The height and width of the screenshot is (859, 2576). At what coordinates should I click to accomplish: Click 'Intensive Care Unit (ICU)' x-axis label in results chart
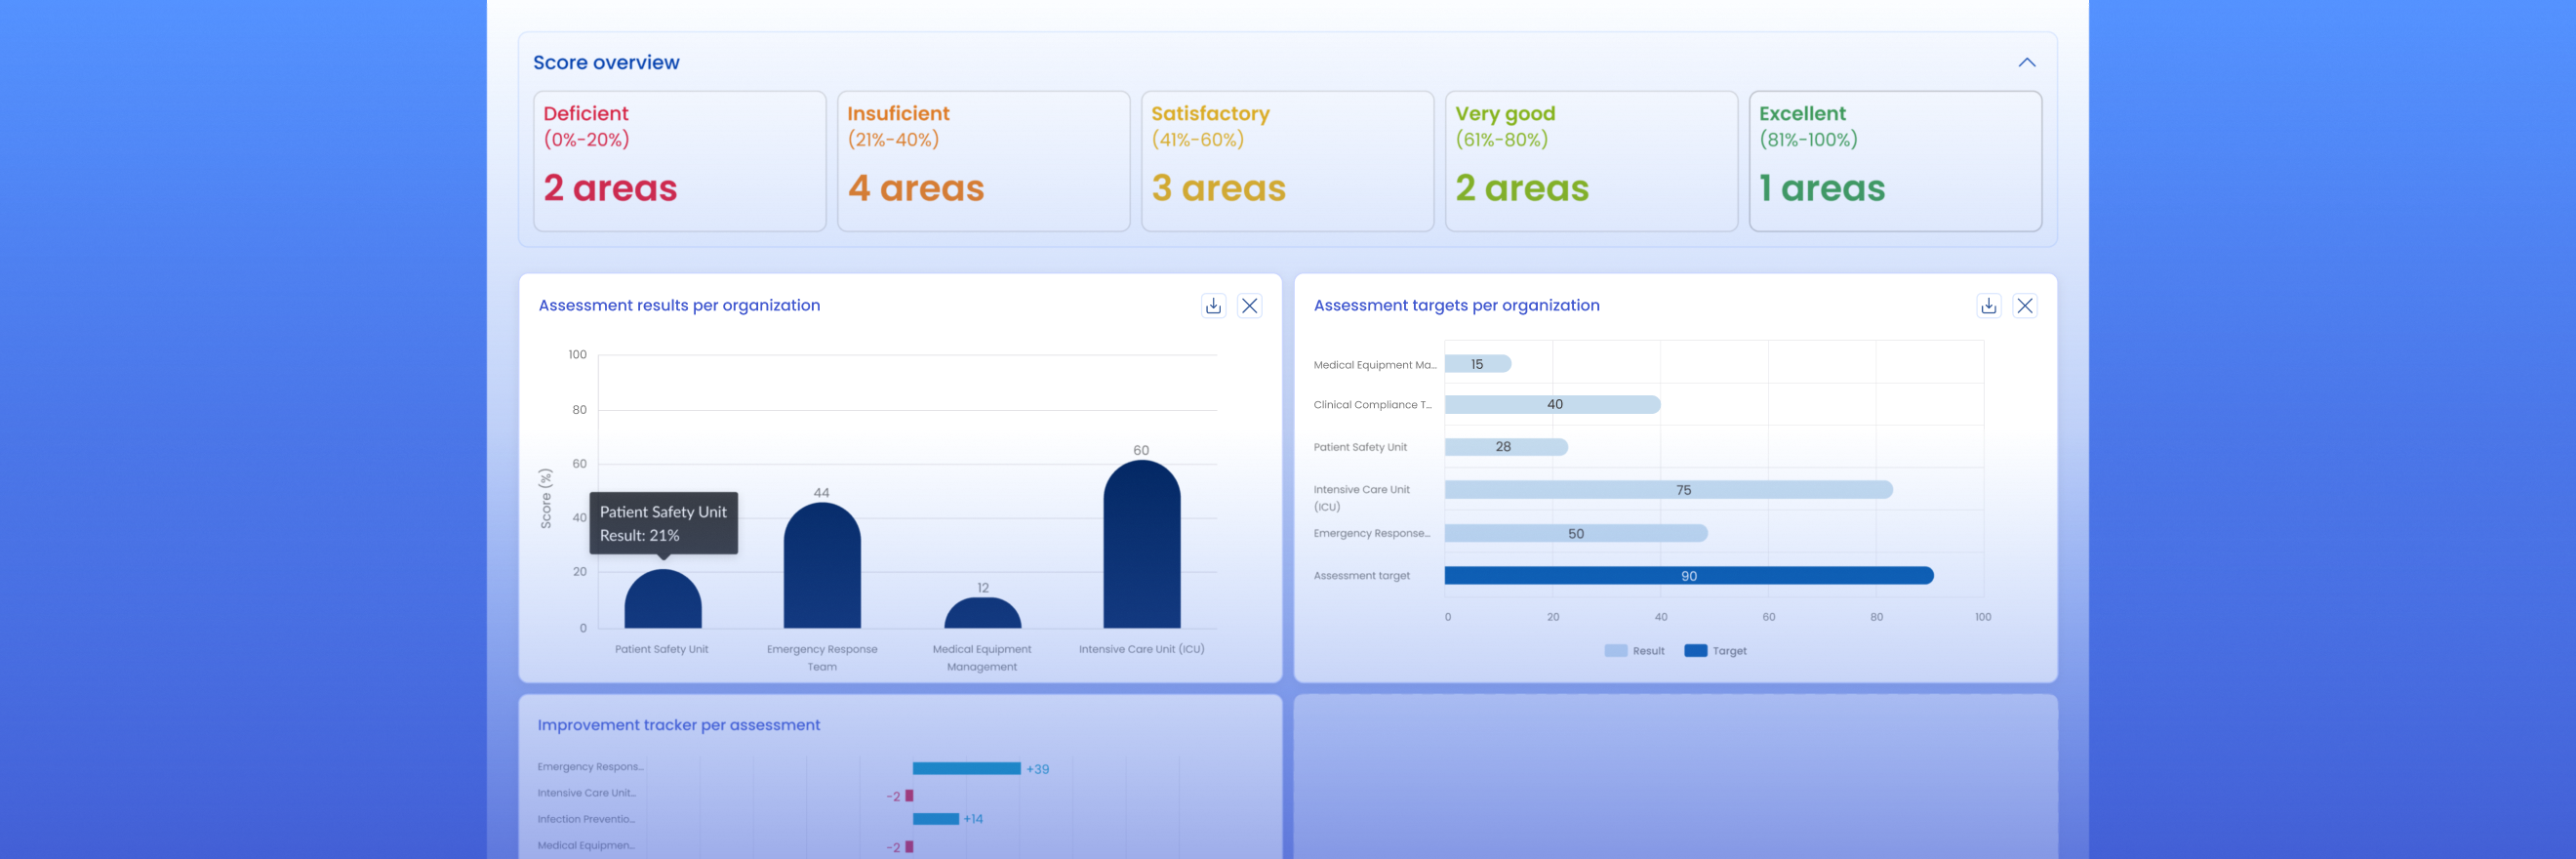pyautogui.click(x=1141, y=649)
